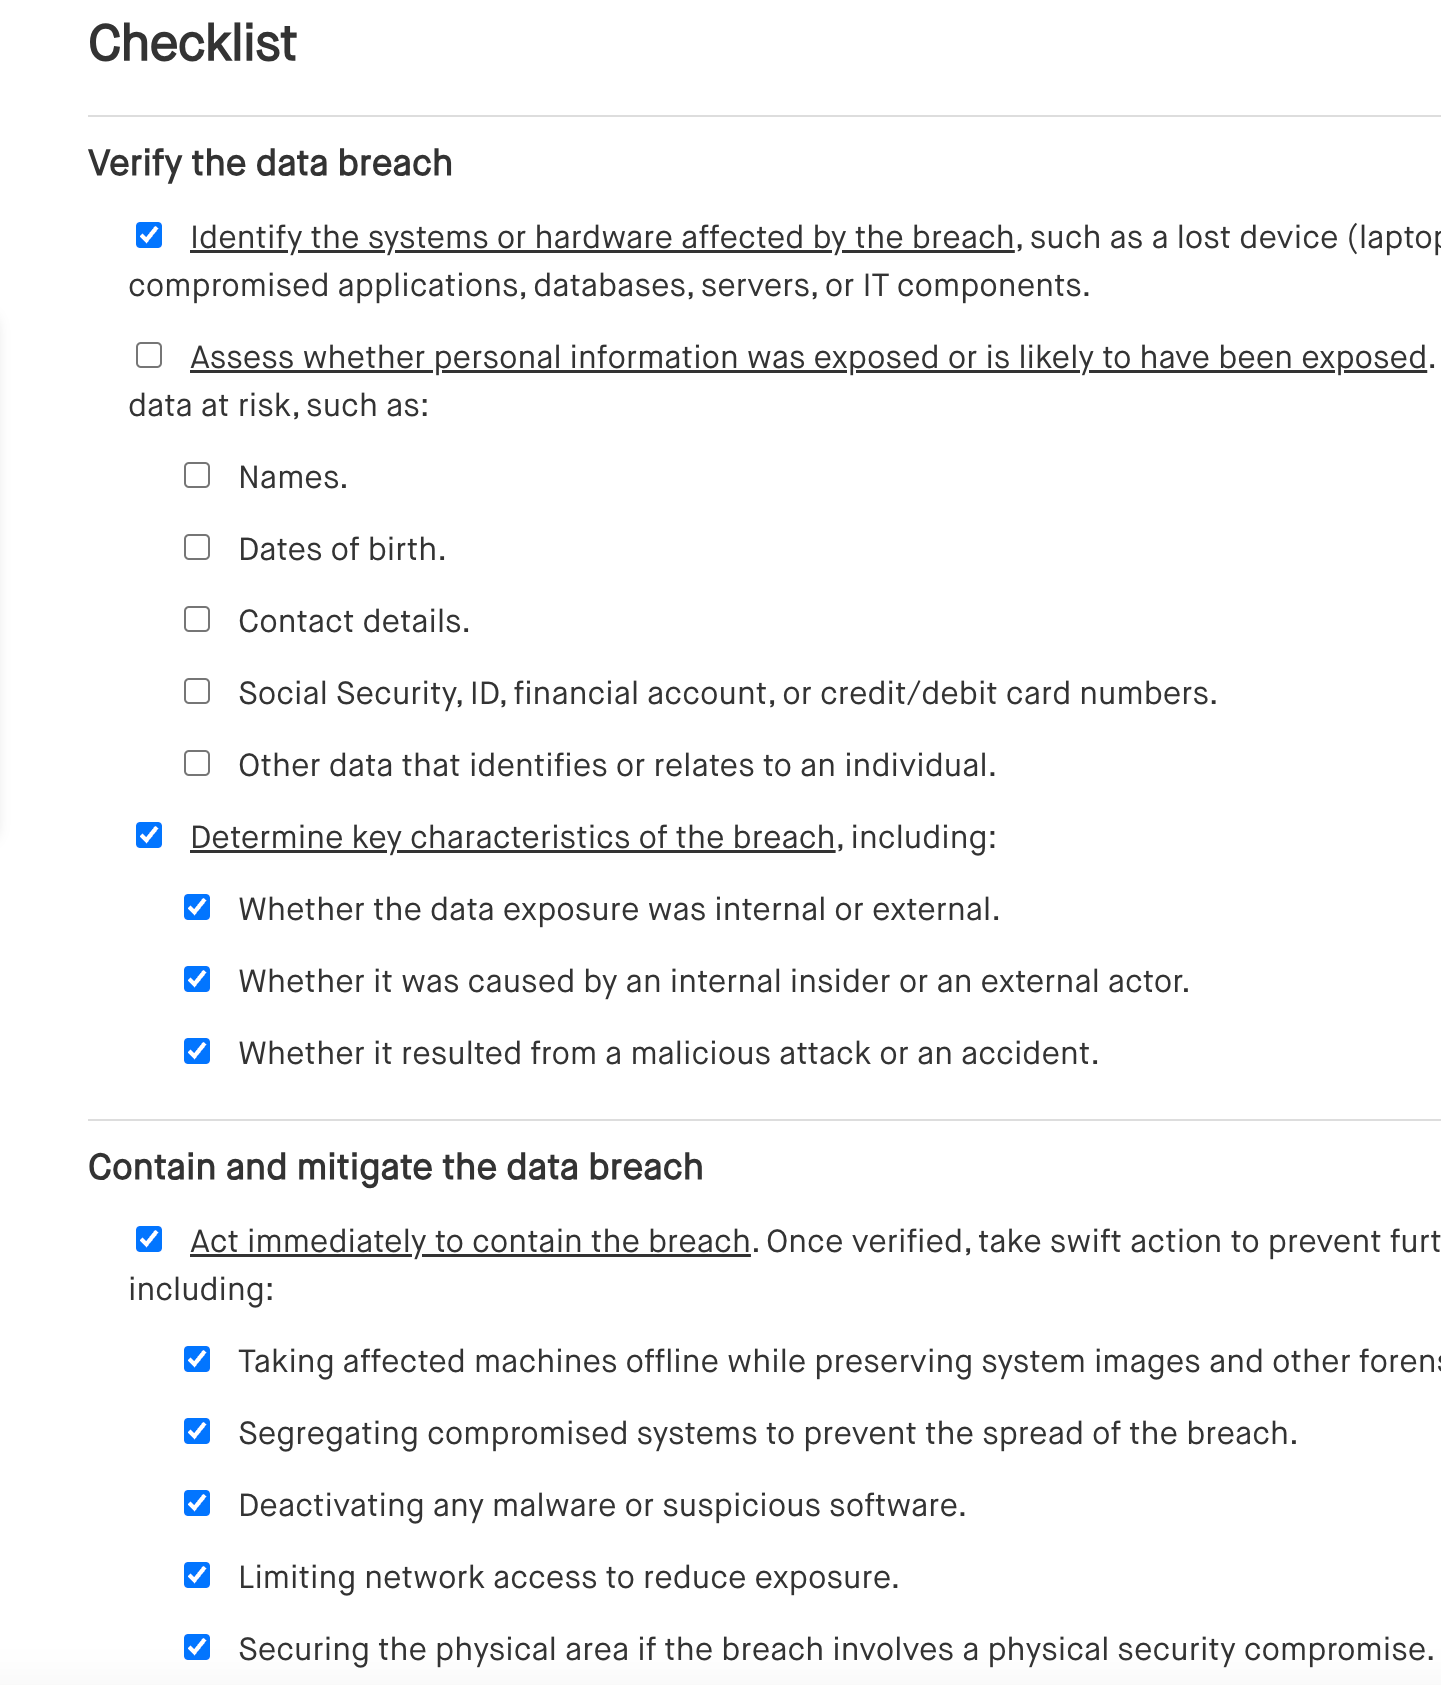
Task: Uncheck "Whether it was caused by an internal insider"
Action: pyautogui.click(x=197, y=980)
